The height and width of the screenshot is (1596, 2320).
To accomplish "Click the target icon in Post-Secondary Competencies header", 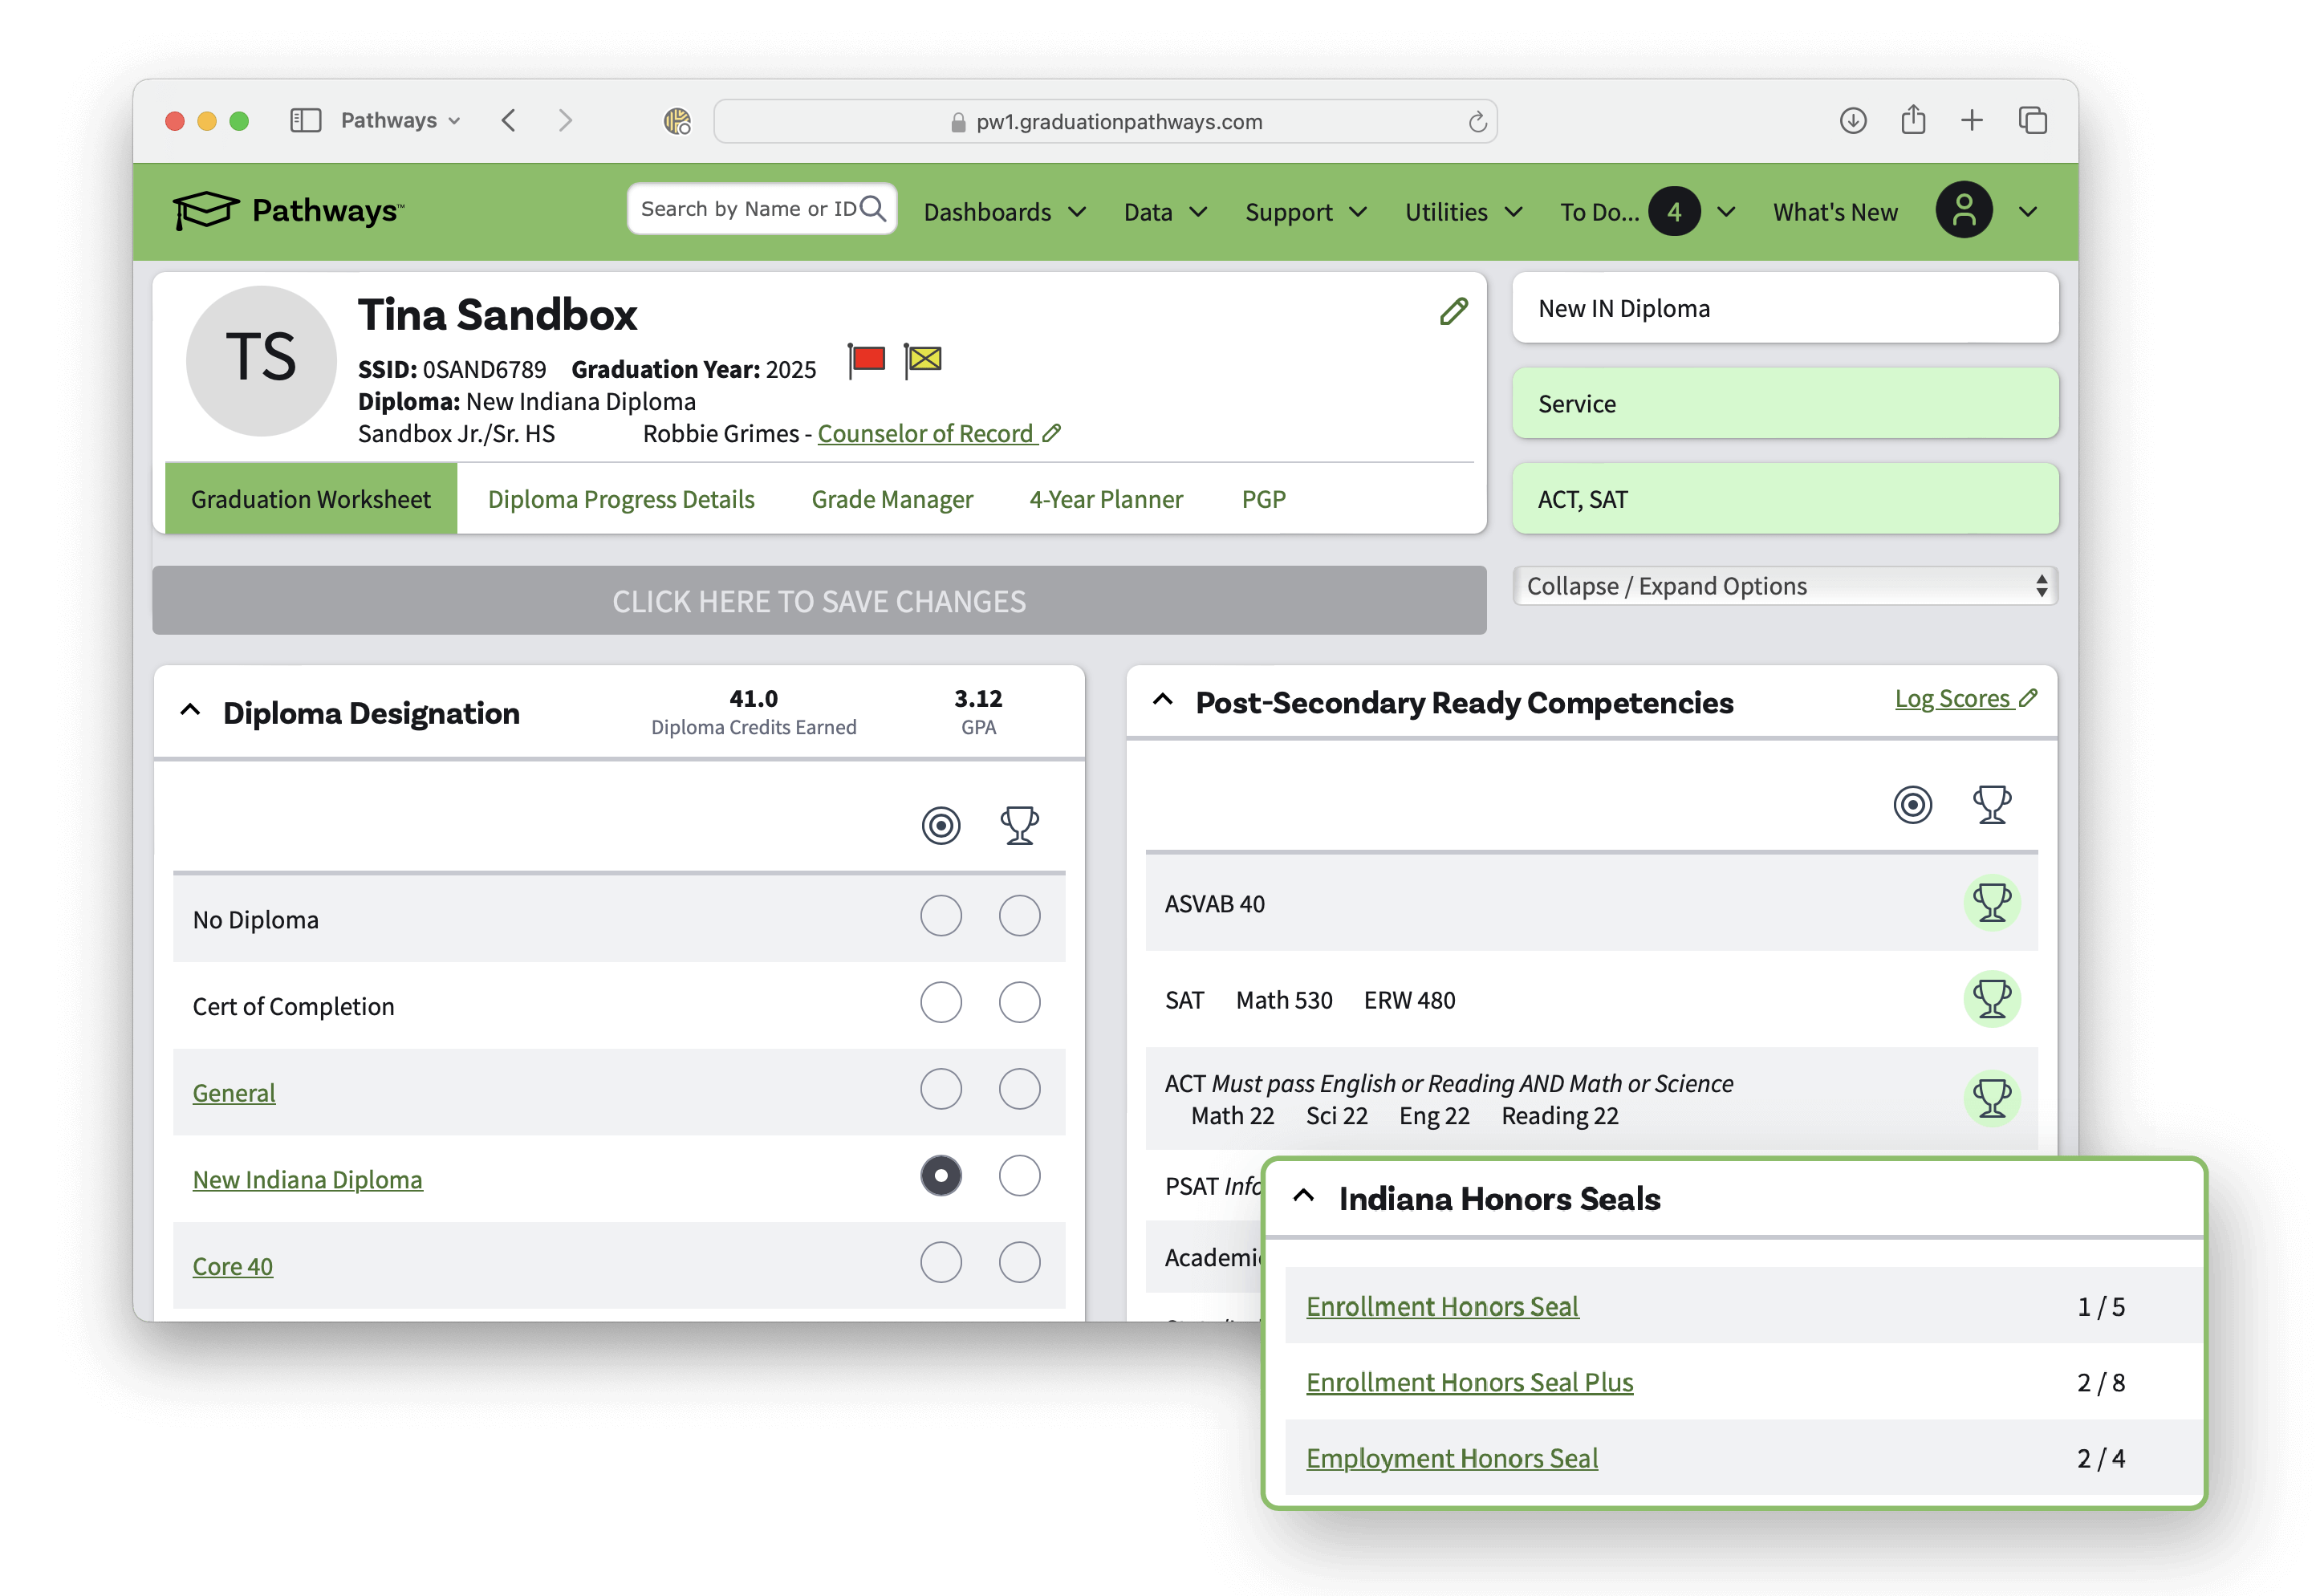I will [1912, 804].
